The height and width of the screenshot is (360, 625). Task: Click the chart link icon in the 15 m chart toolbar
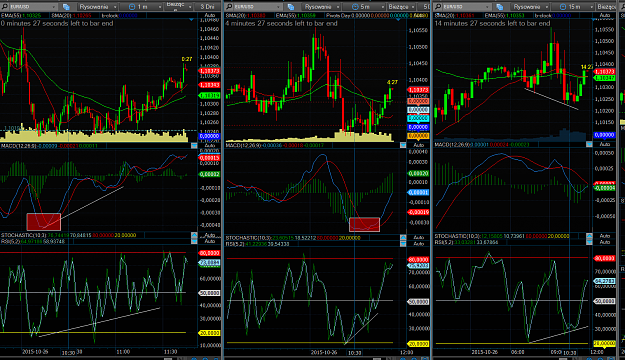[x=499, y=7]
